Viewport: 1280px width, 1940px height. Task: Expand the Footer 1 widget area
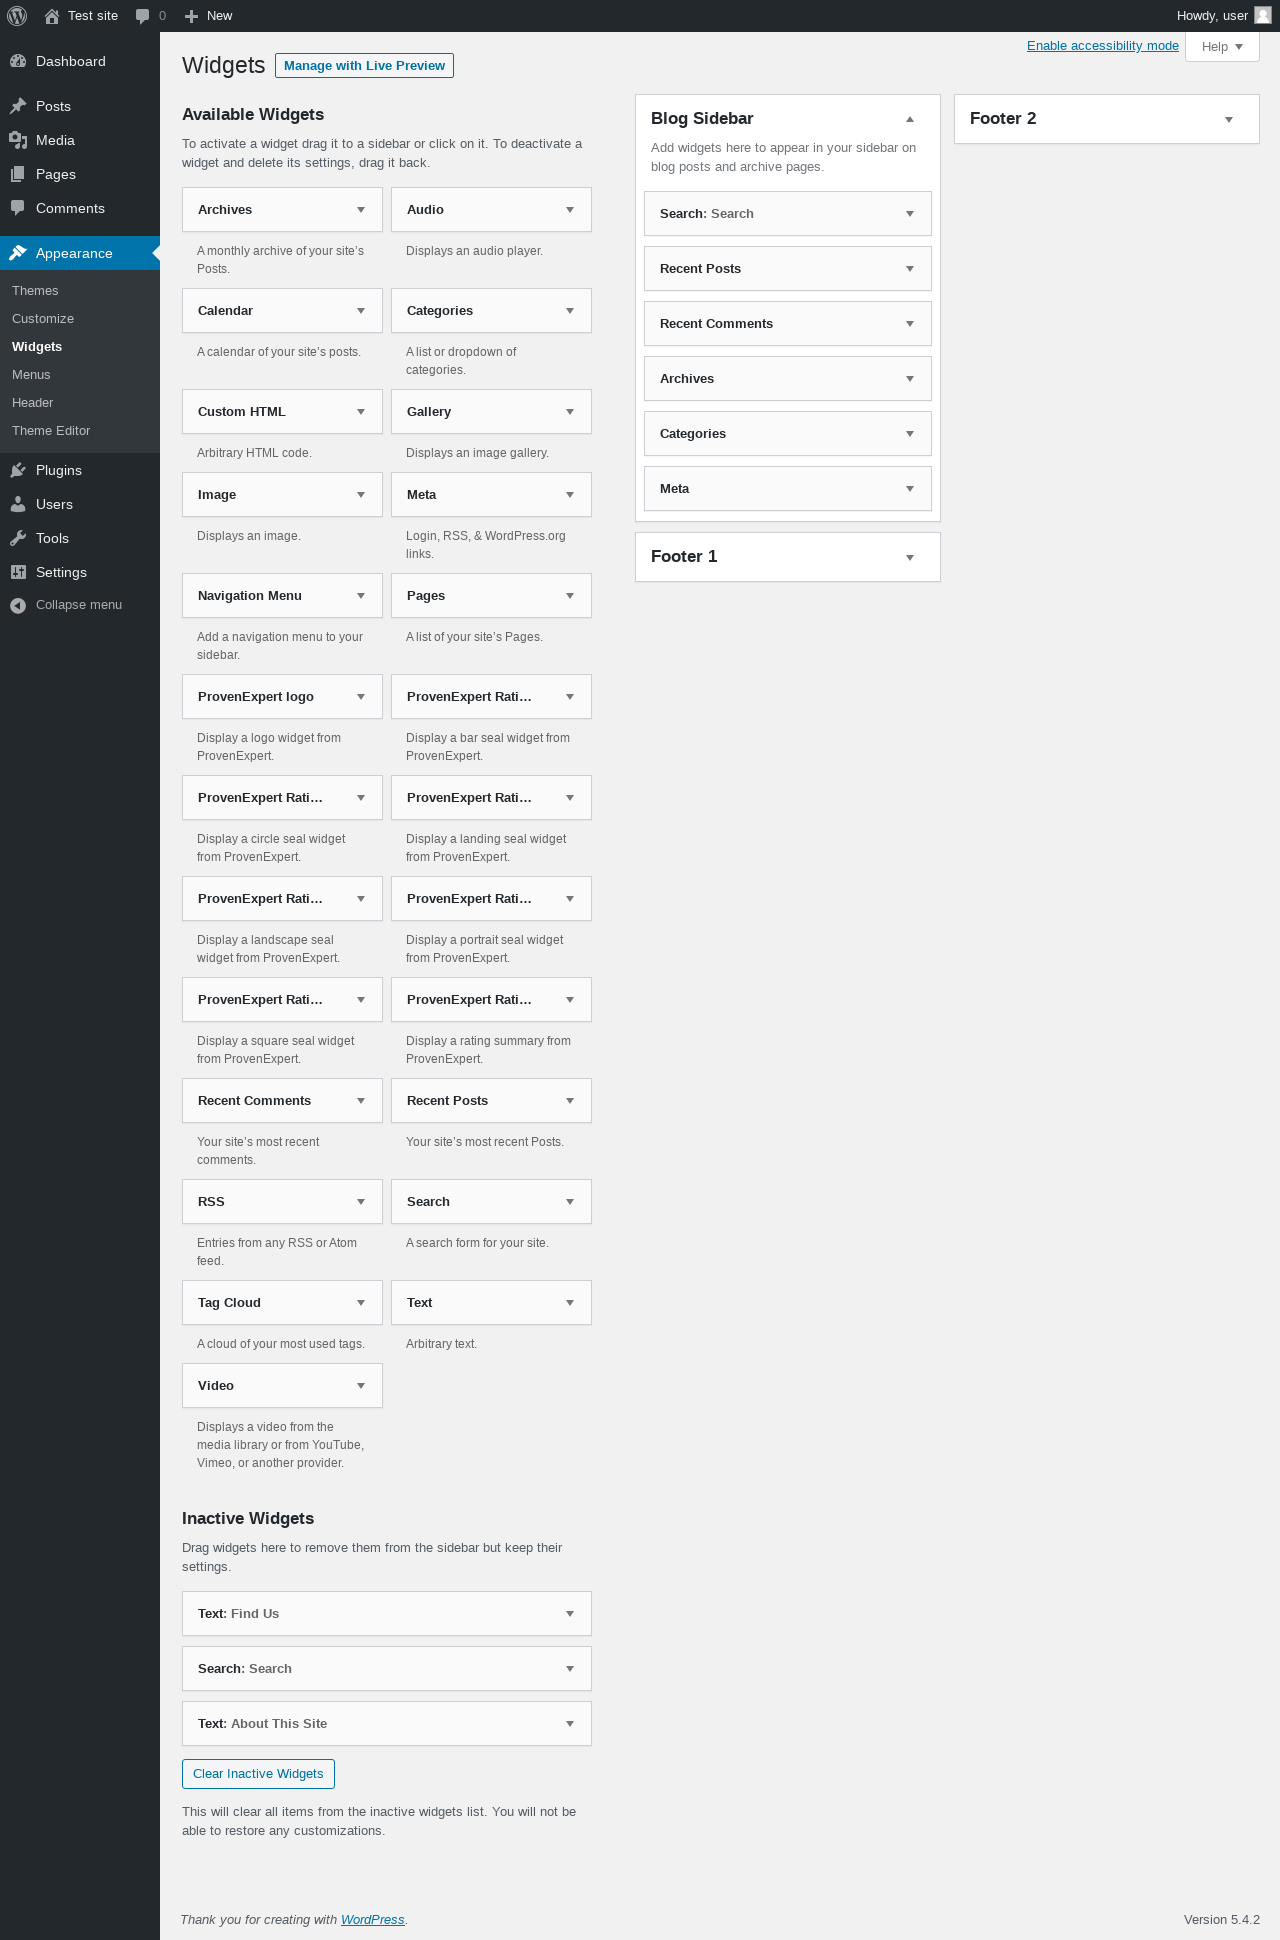[x=910, y=557]
